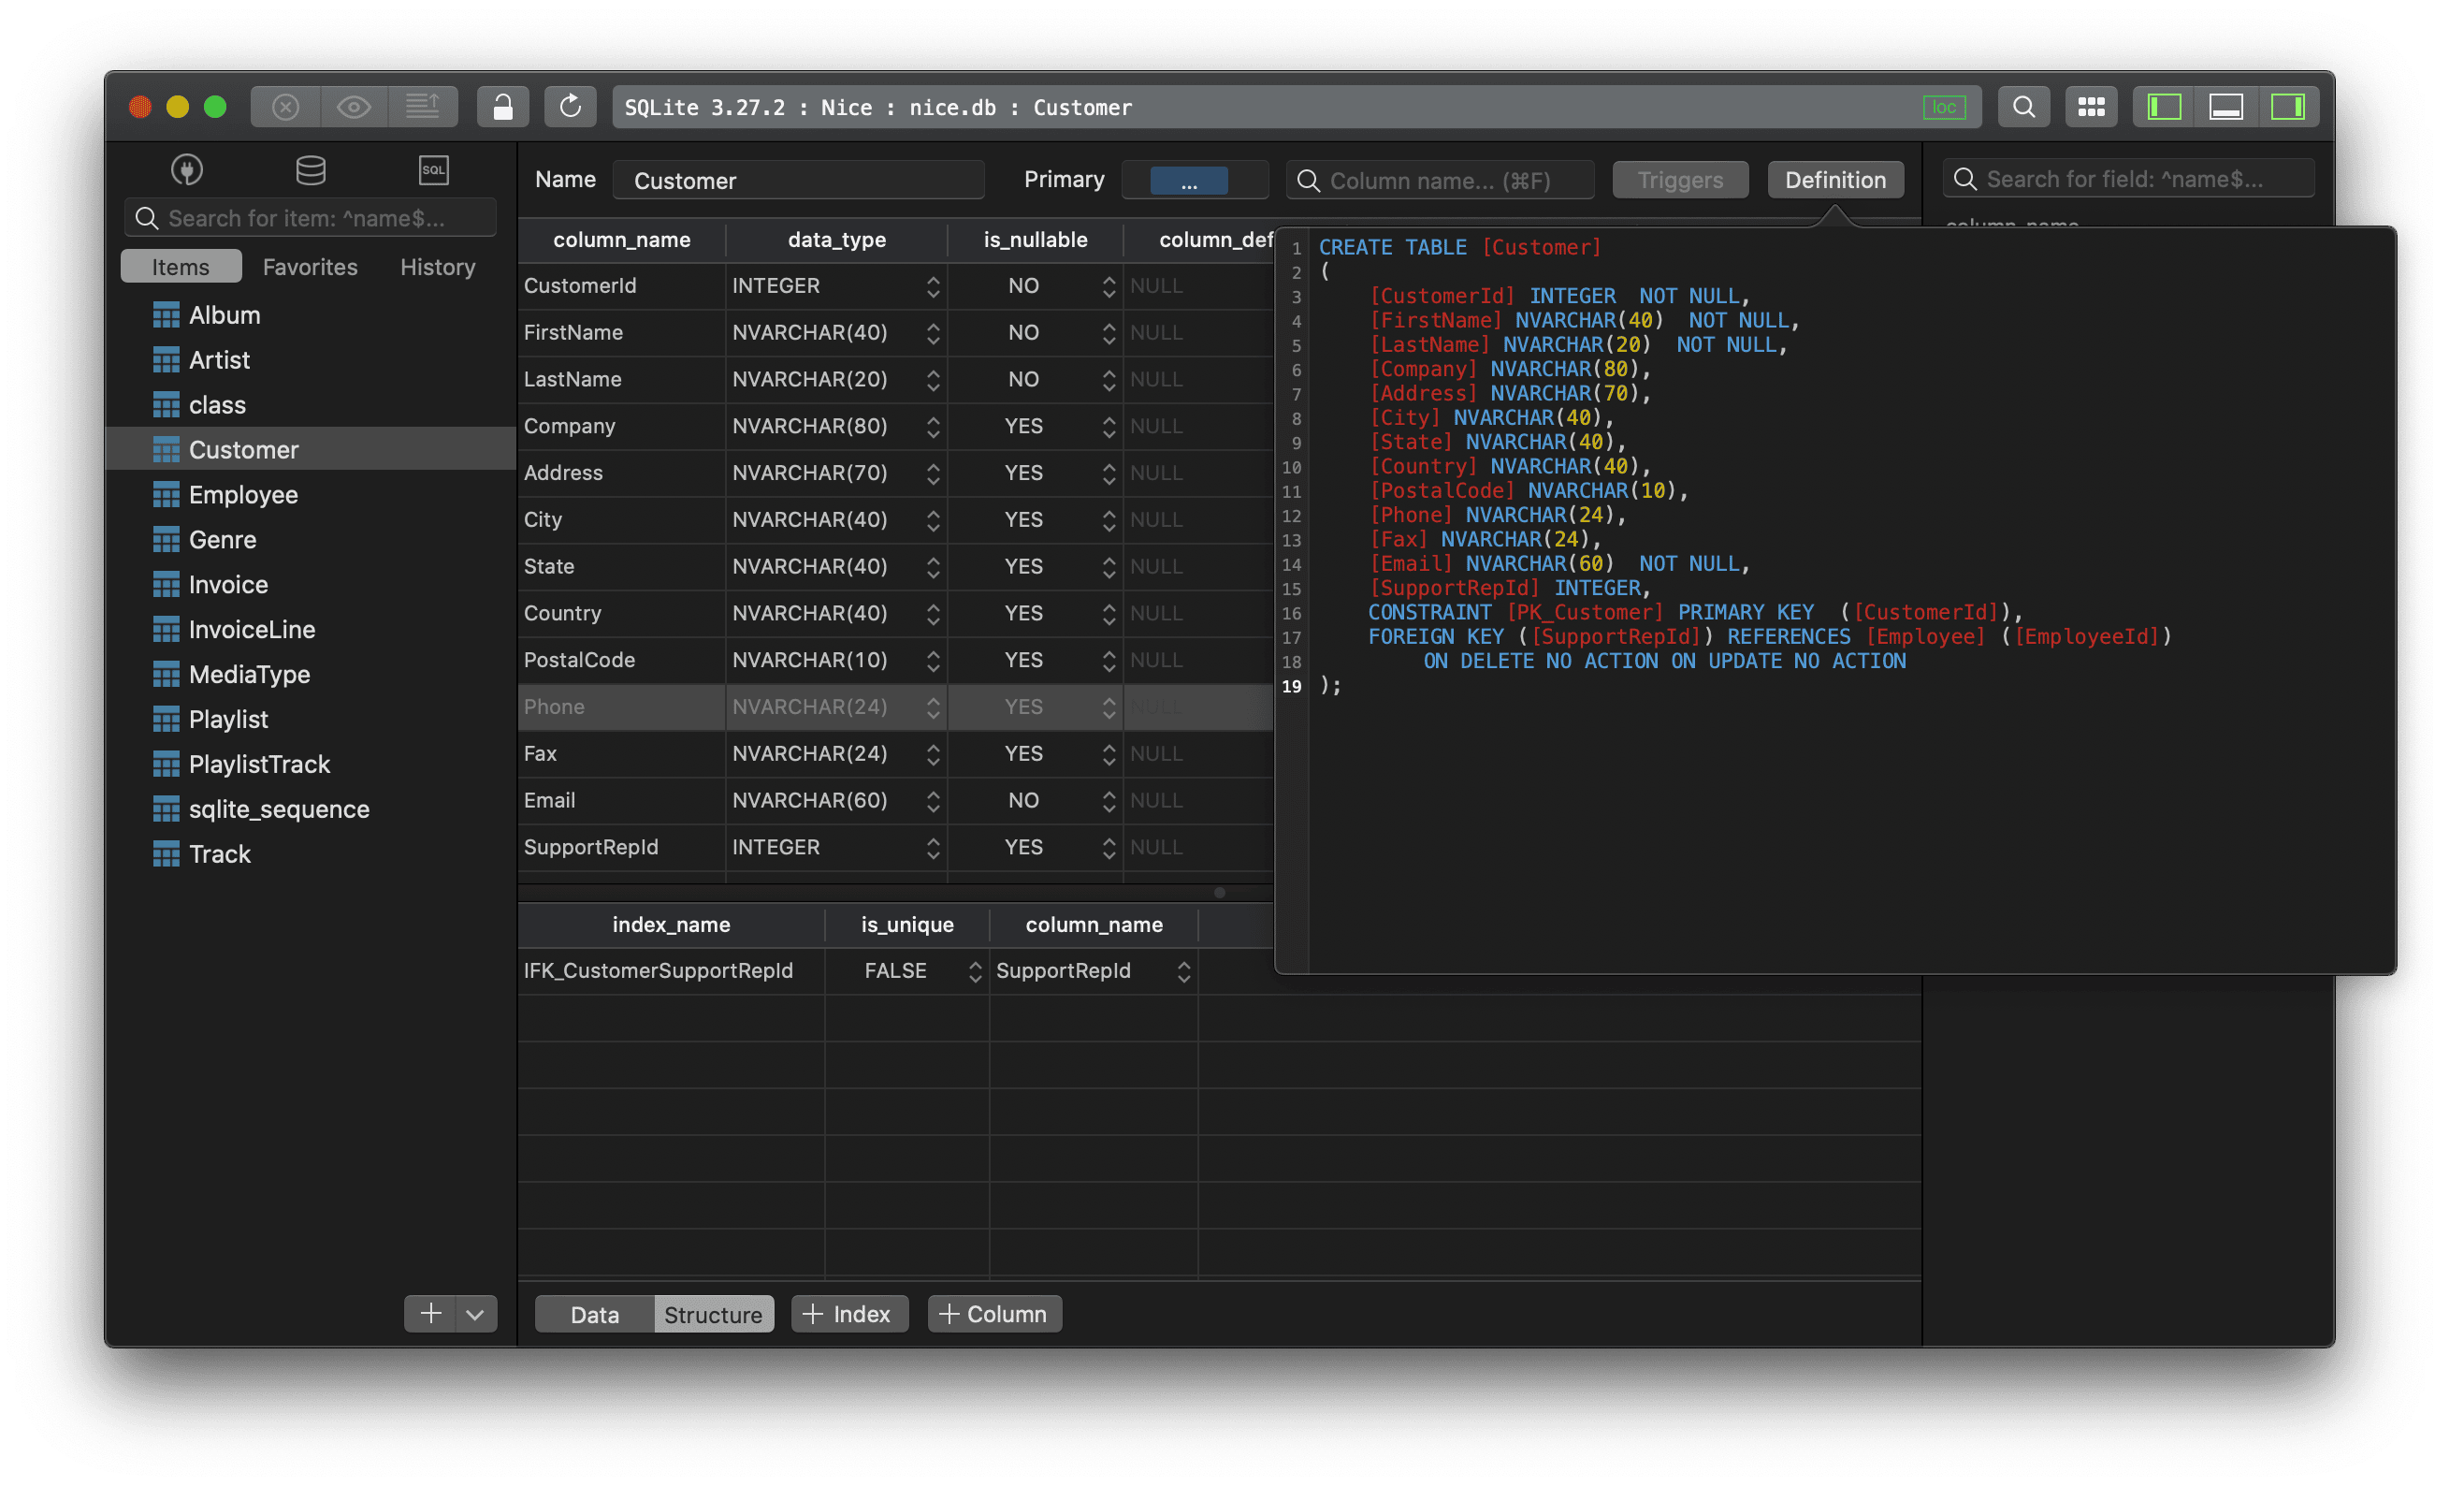Click the Definition button
The height and width of the screenshot is (1486, 2464).
(x=1835, y=180)
